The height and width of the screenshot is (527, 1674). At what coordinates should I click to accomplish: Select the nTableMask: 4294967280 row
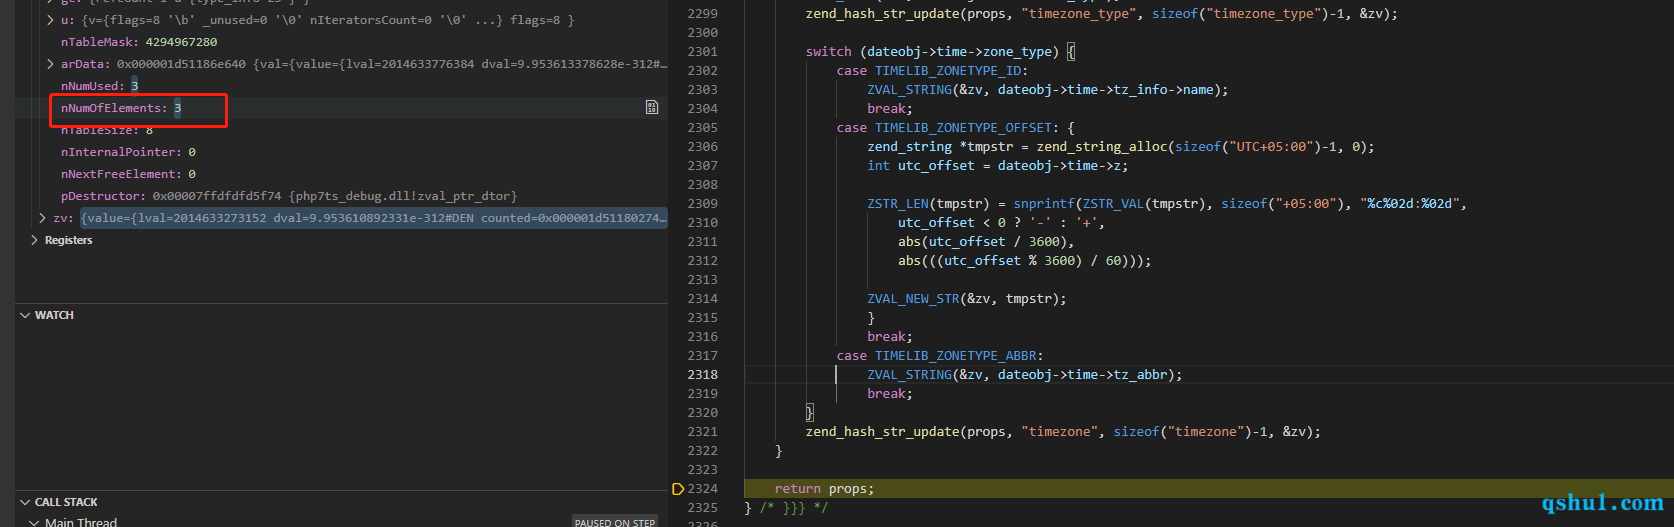(x=341, y=42)
